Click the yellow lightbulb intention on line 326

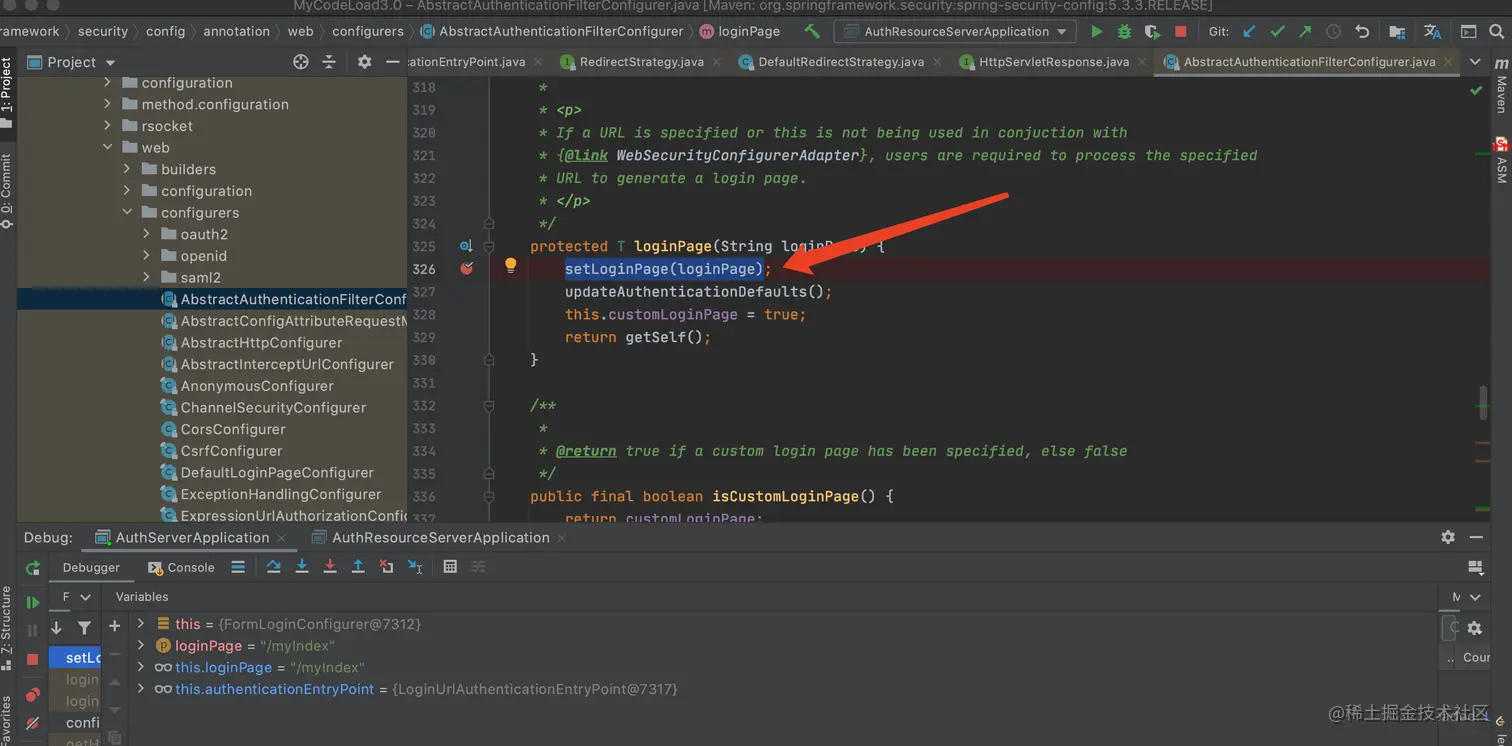tap(510, 266)
